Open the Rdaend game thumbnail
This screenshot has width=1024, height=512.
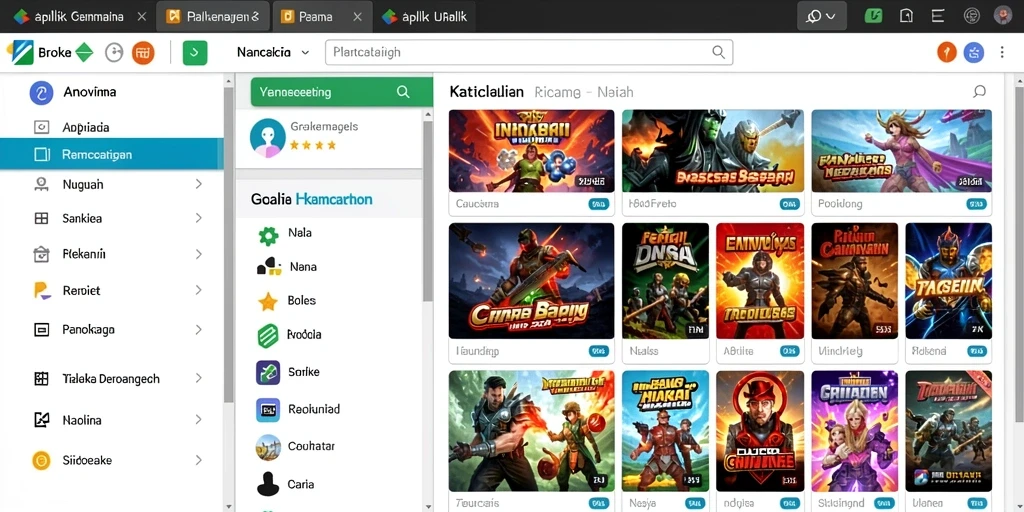coord(949,281)
